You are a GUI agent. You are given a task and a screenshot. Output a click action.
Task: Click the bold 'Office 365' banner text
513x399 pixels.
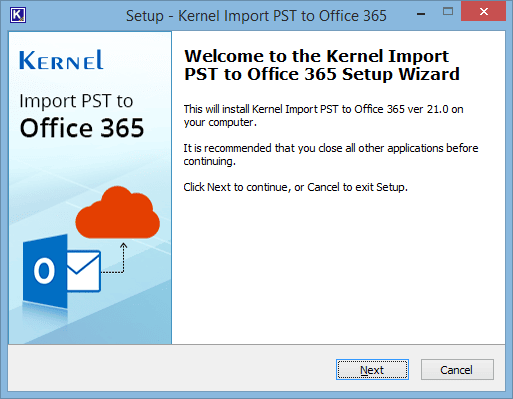[82, 128]
